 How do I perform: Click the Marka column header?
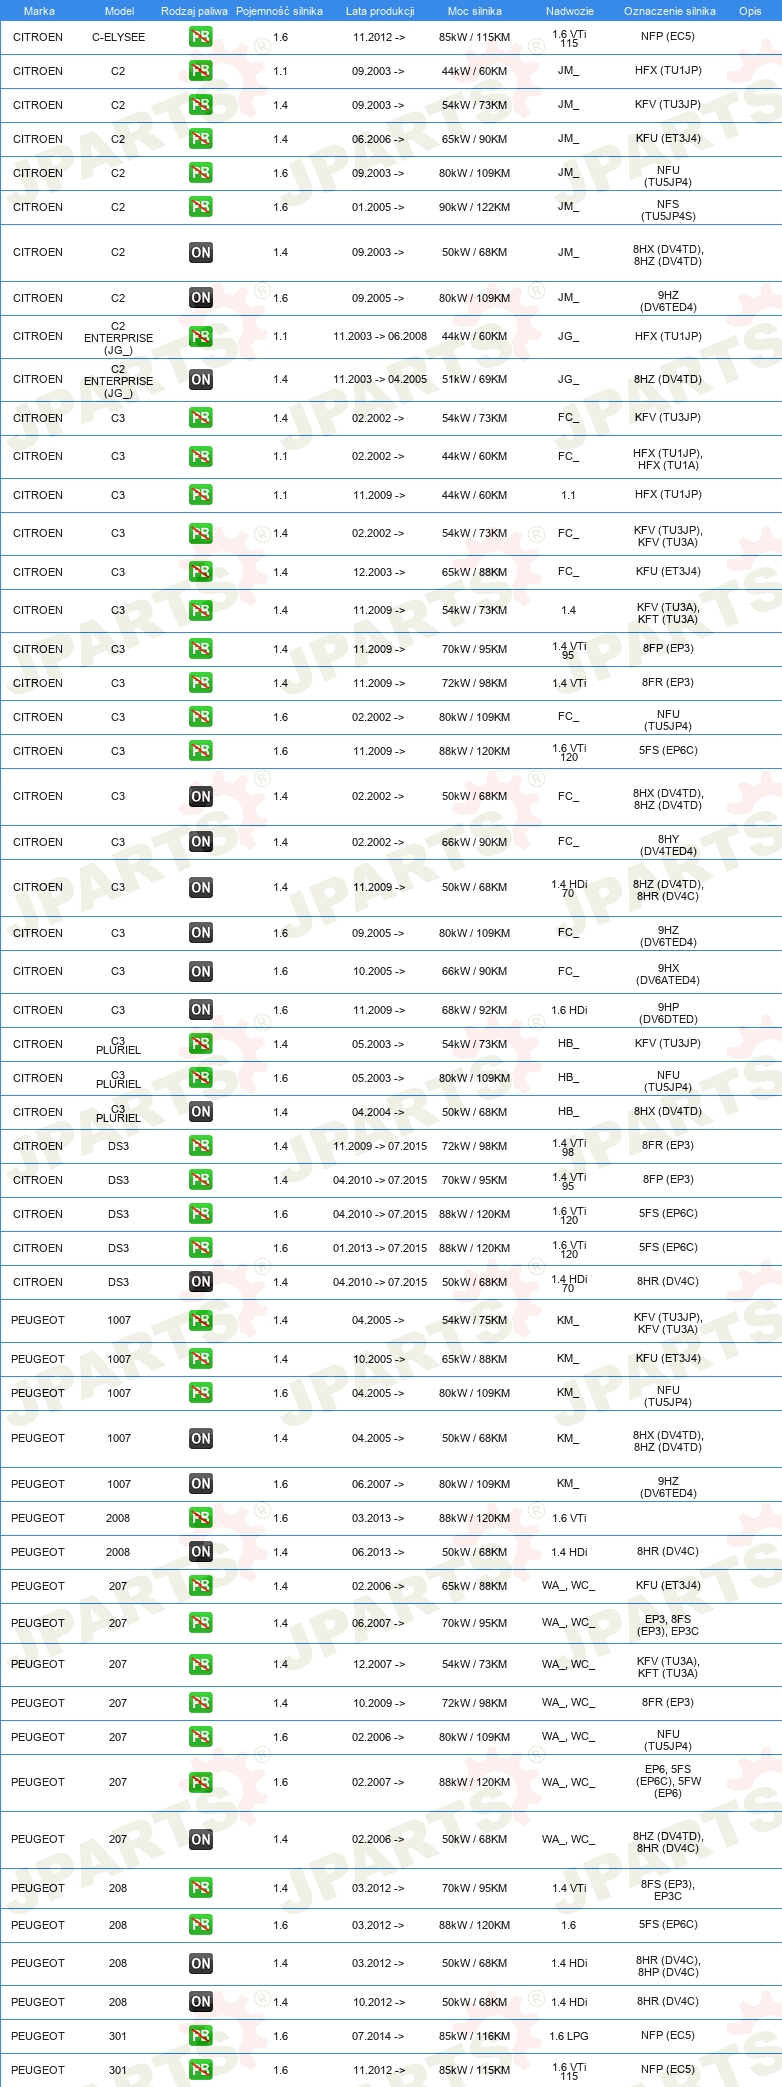click(39, 11)
